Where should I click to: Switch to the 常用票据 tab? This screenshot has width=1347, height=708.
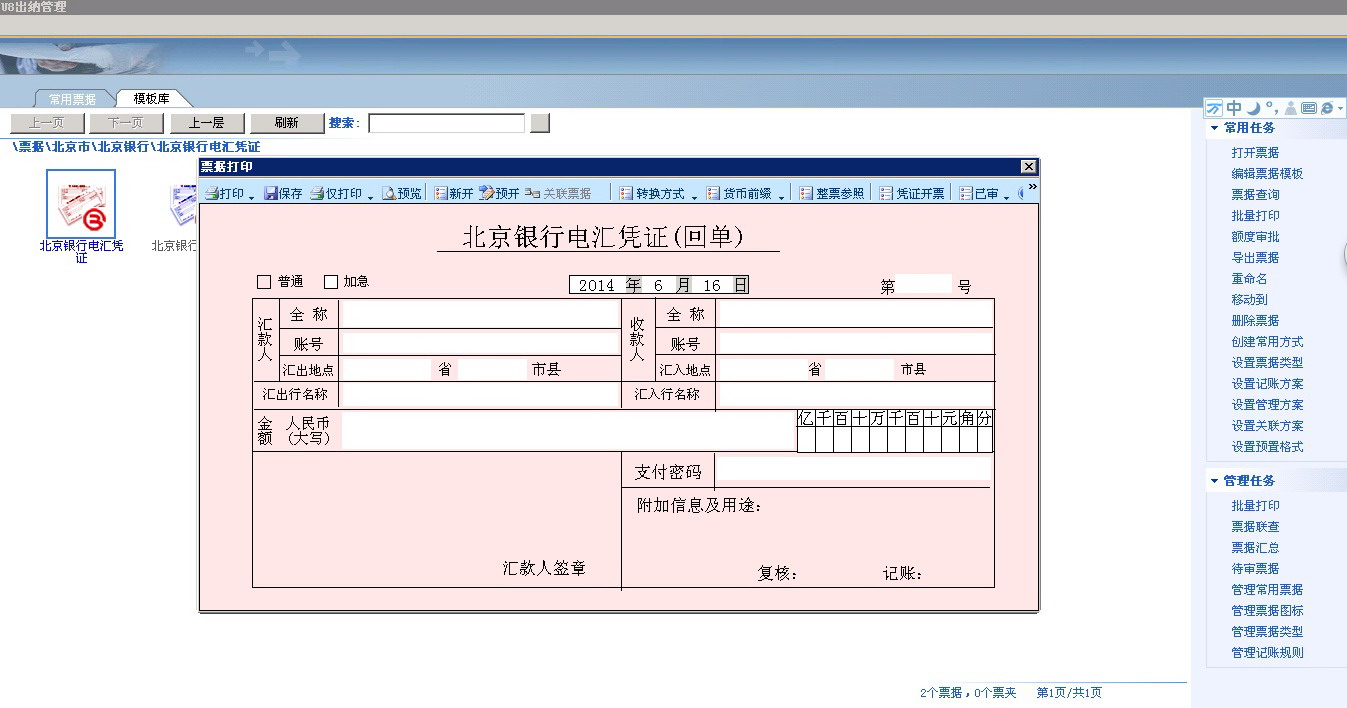click(72, 99)
